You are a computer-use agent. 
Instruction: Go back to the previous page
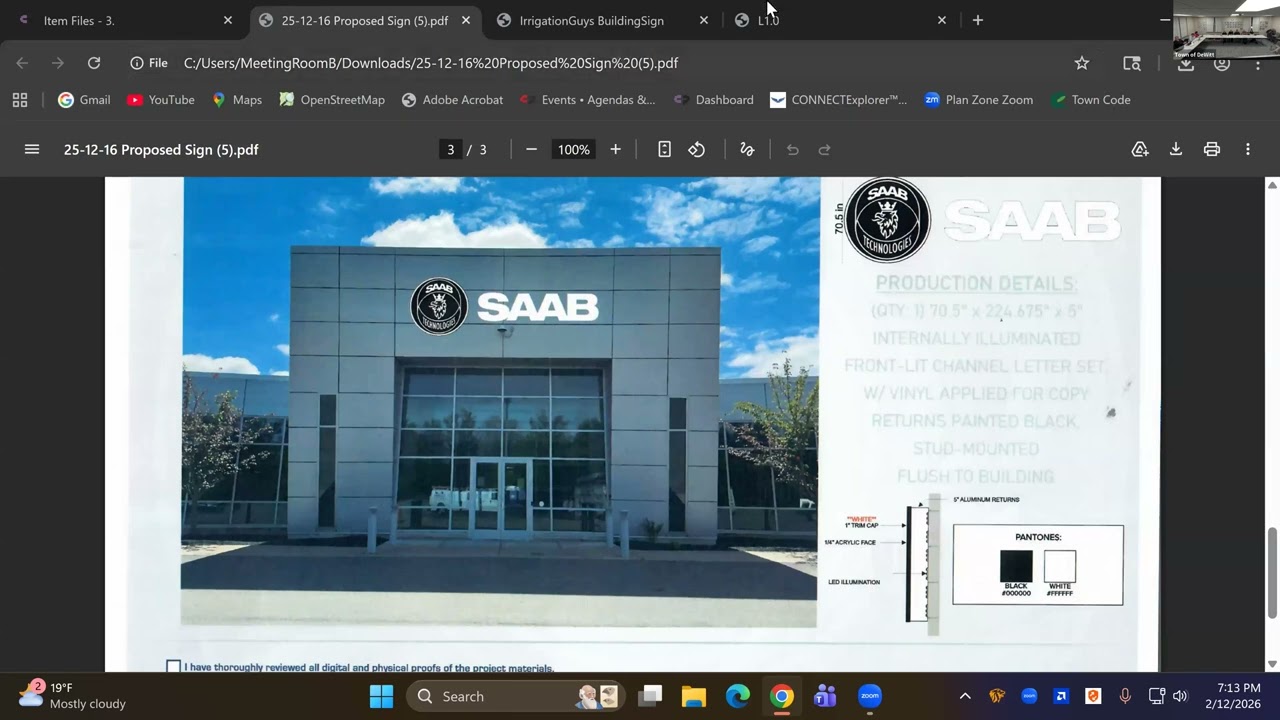point(22,63)
